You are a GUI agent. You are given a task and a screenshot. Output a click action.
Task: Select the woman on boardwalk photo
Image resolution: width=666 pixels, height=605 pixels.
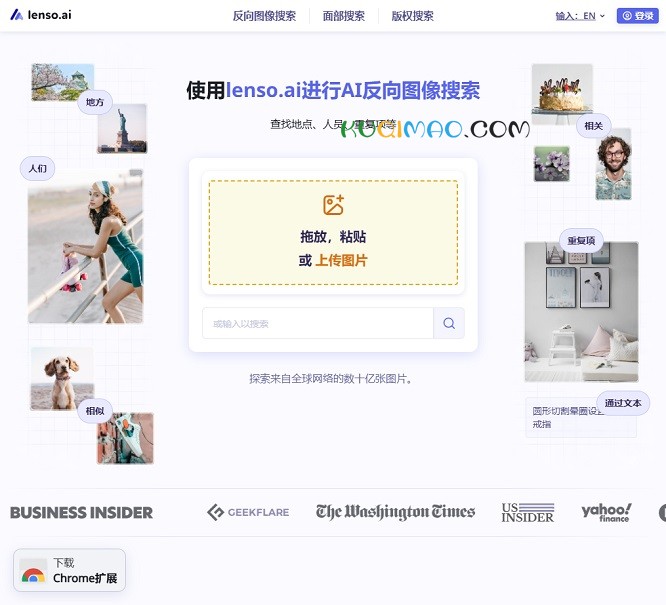coord(85,246)
